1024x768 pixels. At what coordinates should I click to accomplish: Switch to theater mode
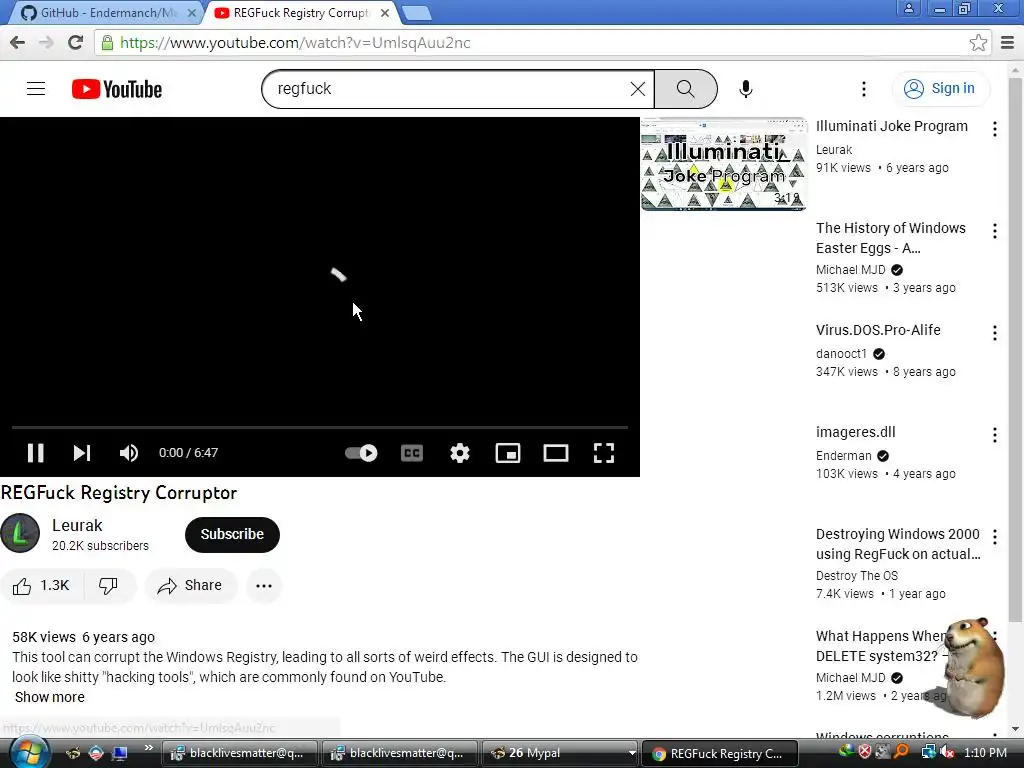556,453
